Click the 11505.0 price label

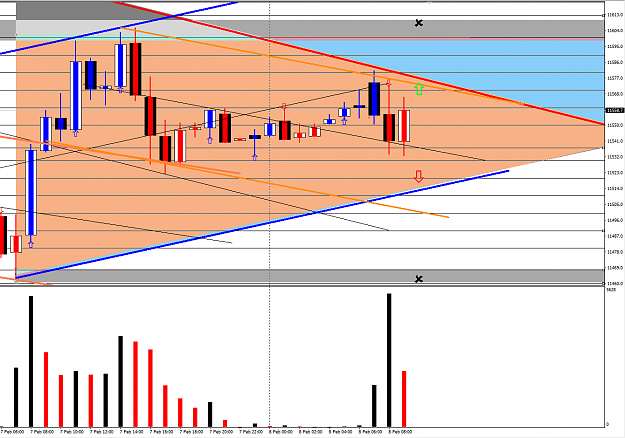click(615, 204)
